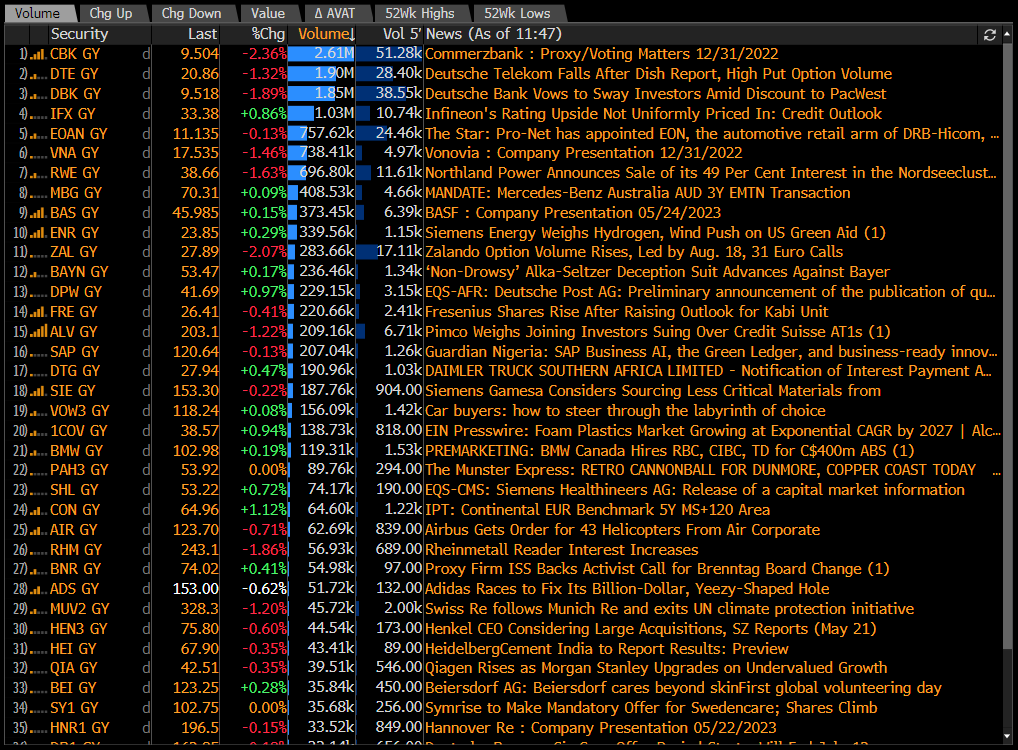1018x750 pixels.
Task: Open the Δ AVAT tab
Action: [x=335, y=13]
